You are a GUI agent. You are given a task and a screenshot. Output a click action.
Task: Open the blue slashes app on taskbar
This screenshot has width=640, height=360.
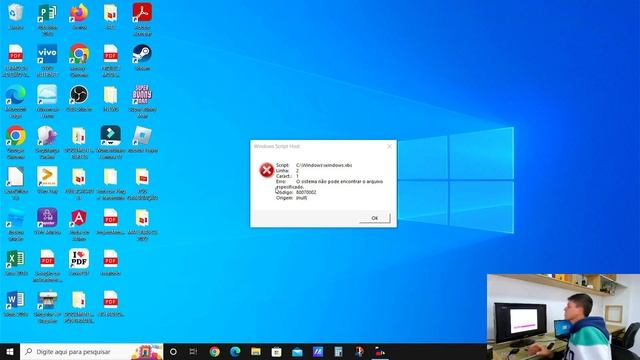point(318,351)
